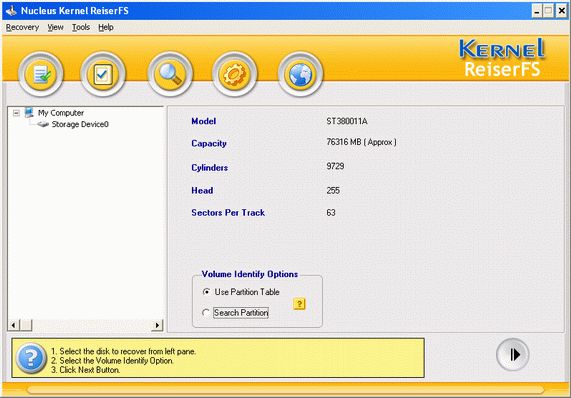
Task: Open the Help menu
Action: tap(106, 27)
